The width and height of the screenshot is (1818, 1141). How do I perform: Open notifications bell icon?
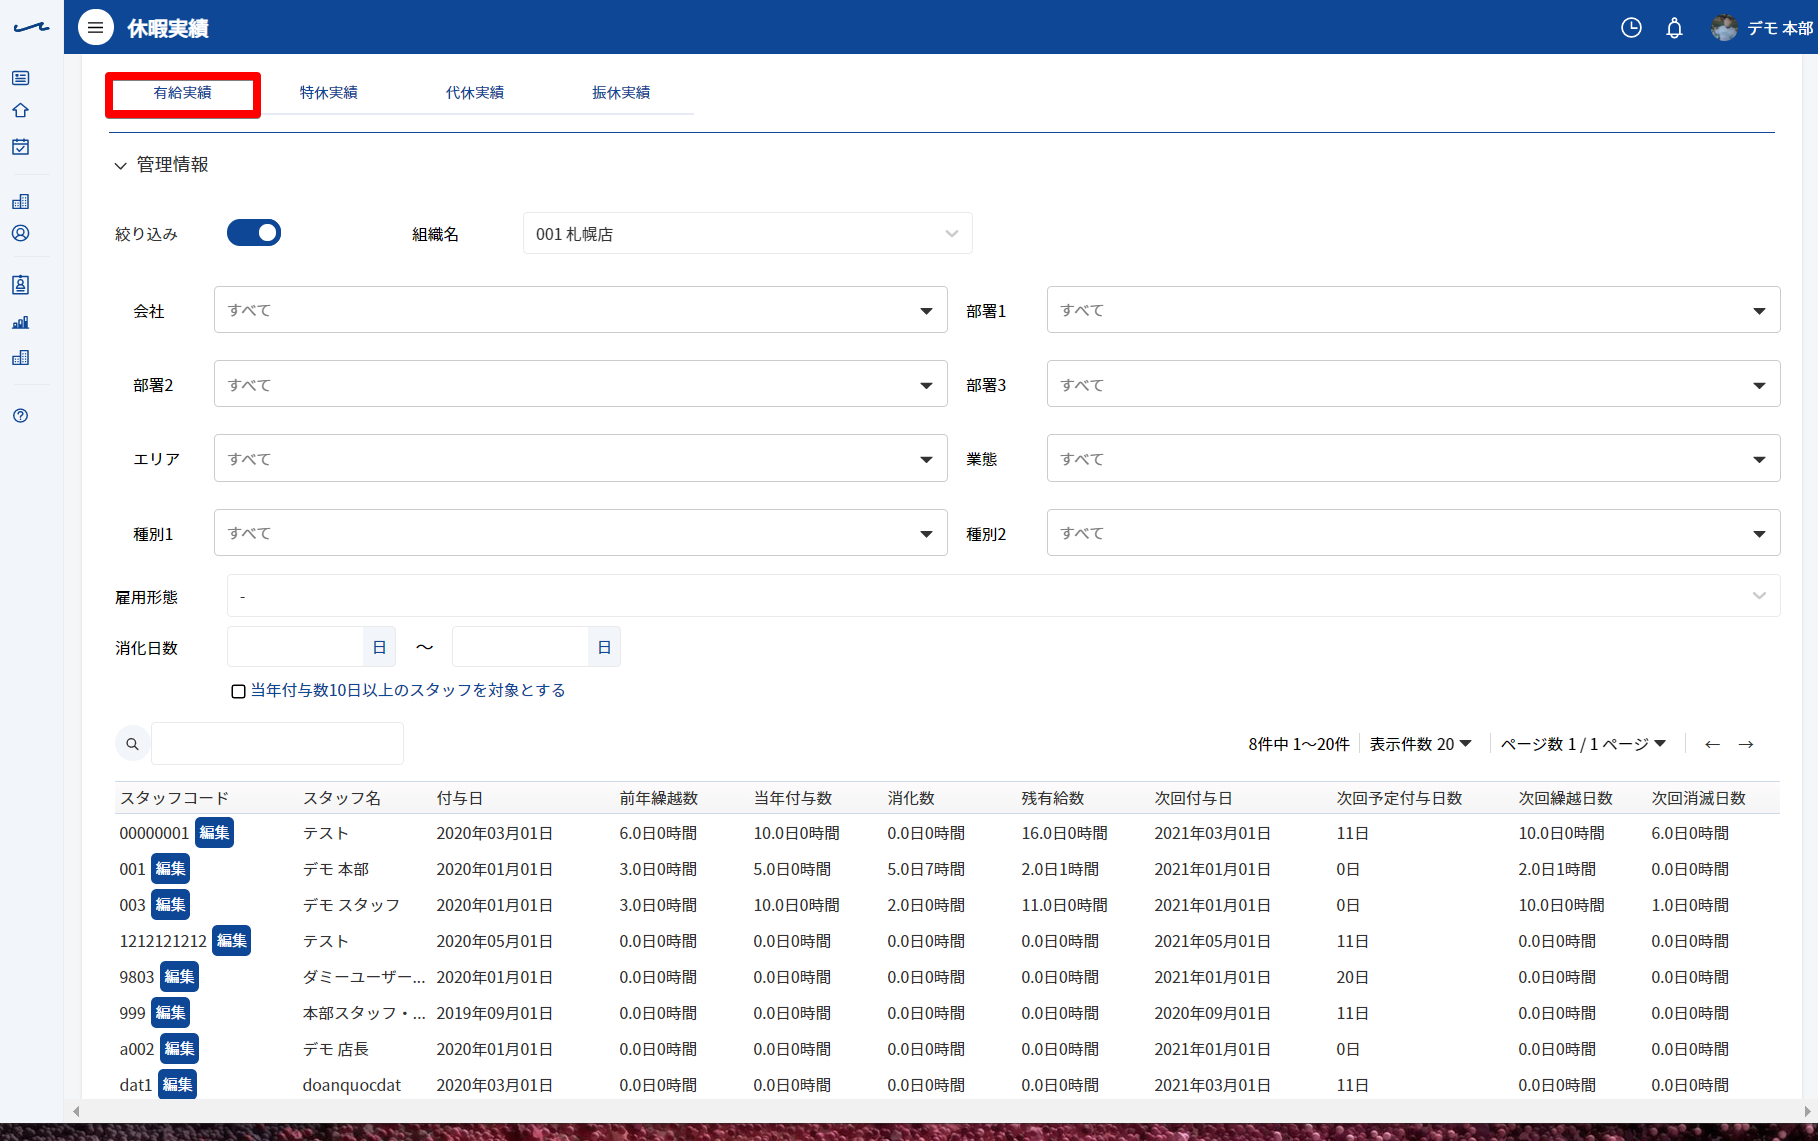(x=1674, y=28)
